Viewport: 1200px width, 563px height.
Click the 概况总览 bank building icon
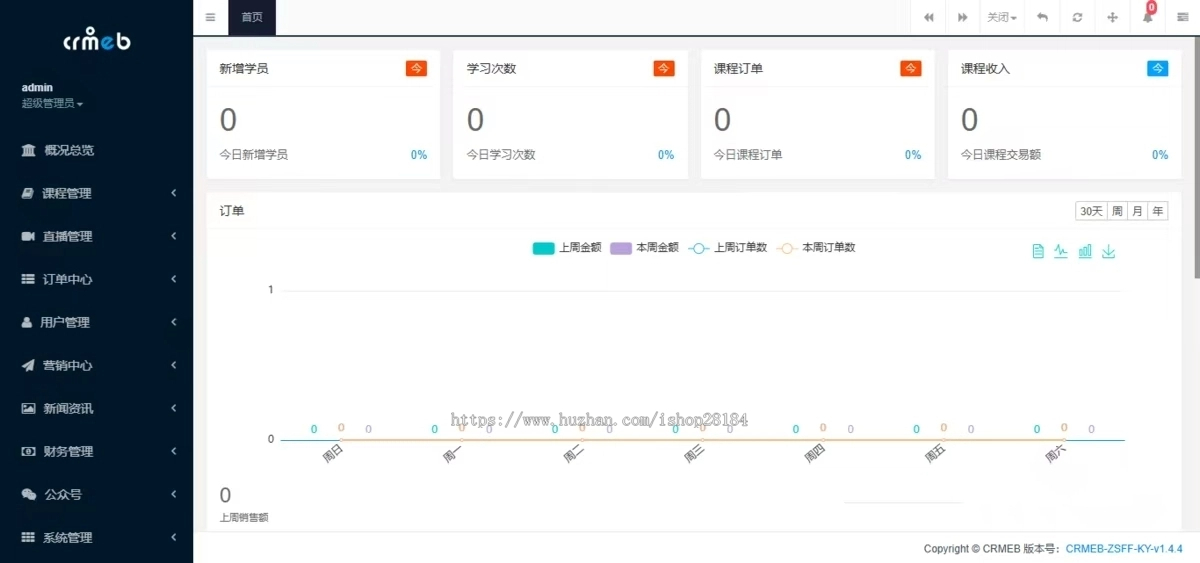point(28,150)
